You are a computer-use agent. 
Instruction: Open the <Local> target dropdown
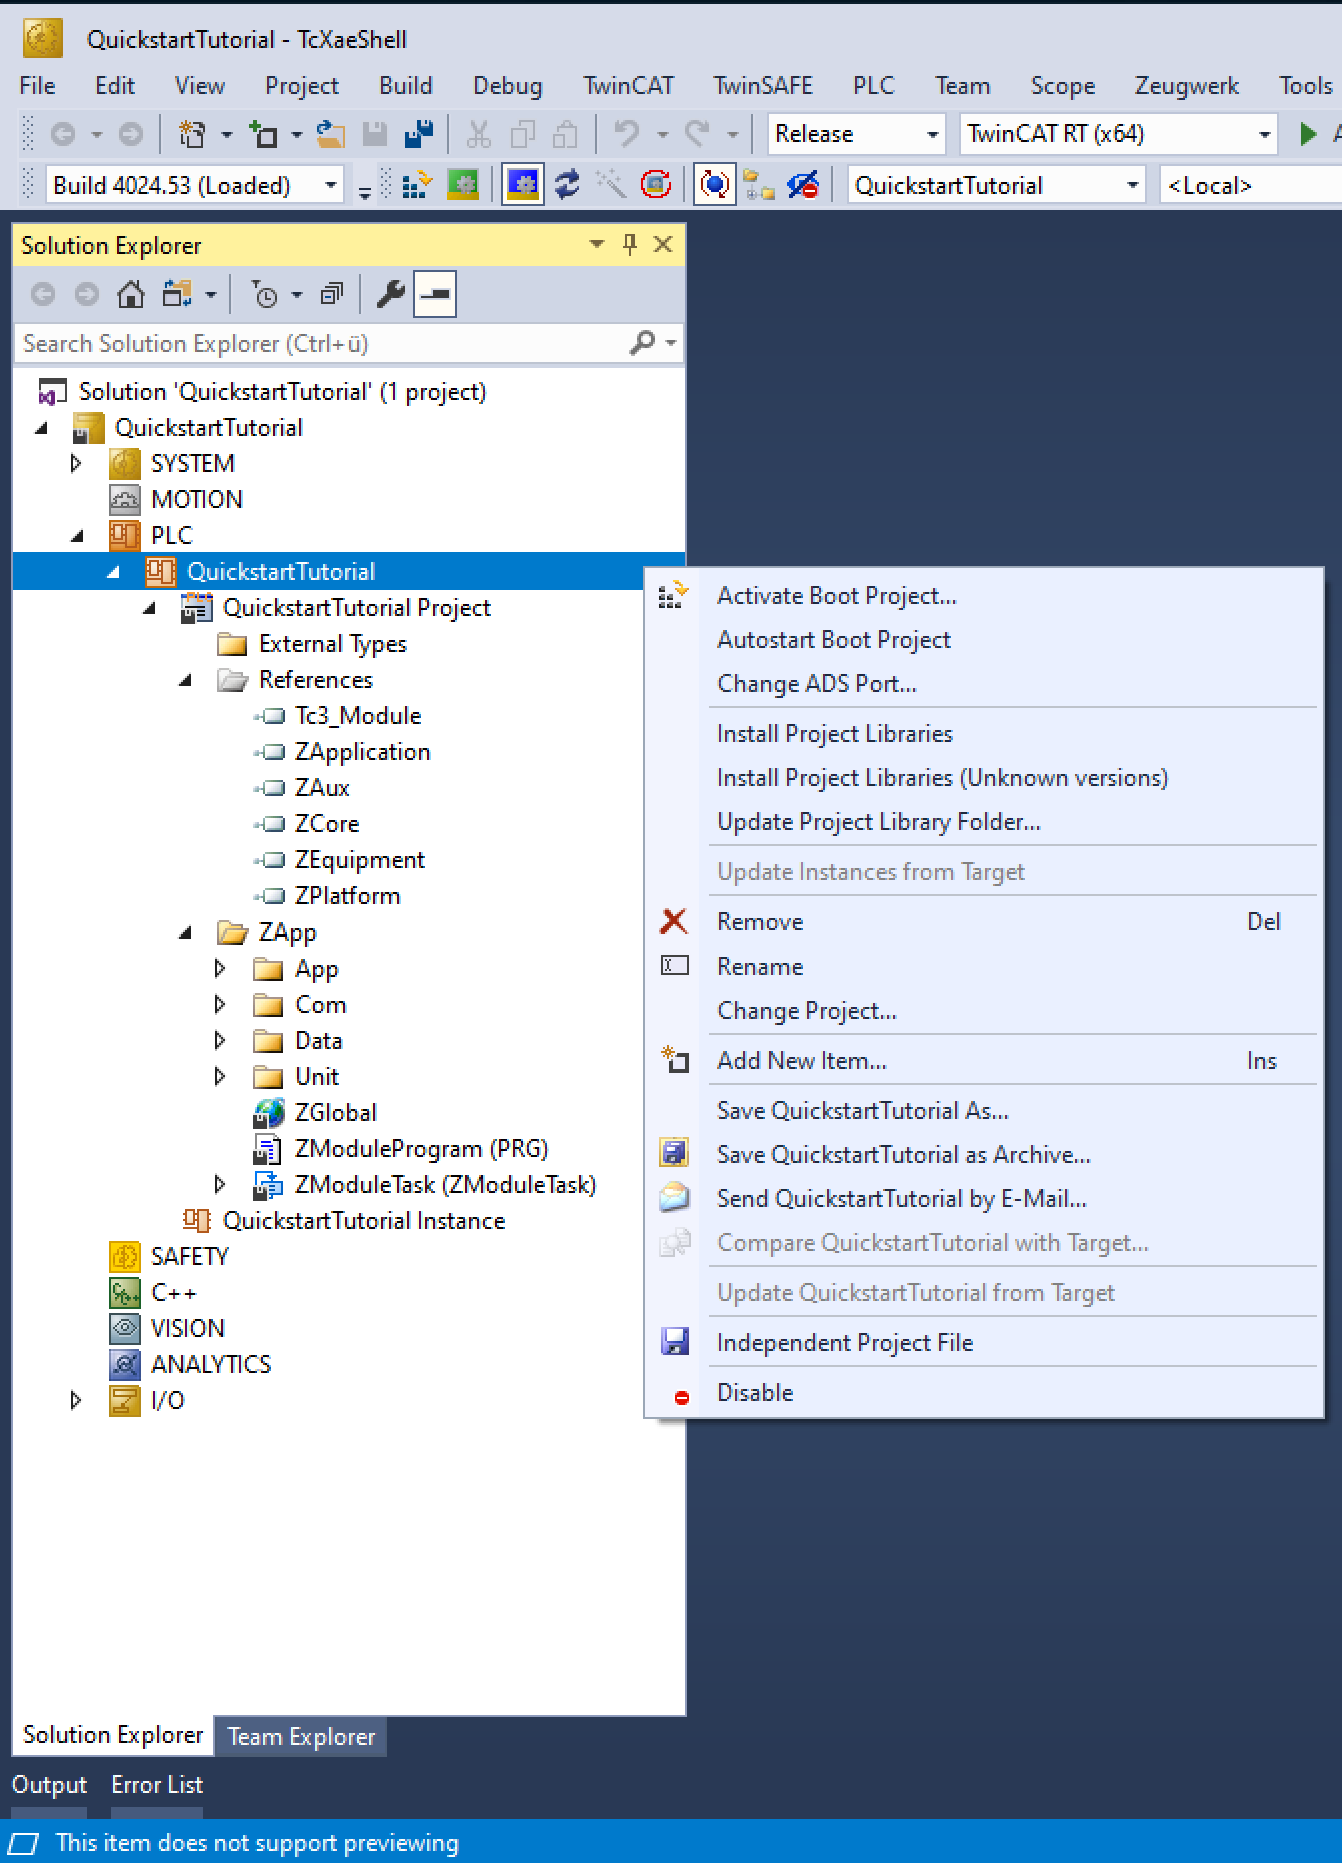1250,185
